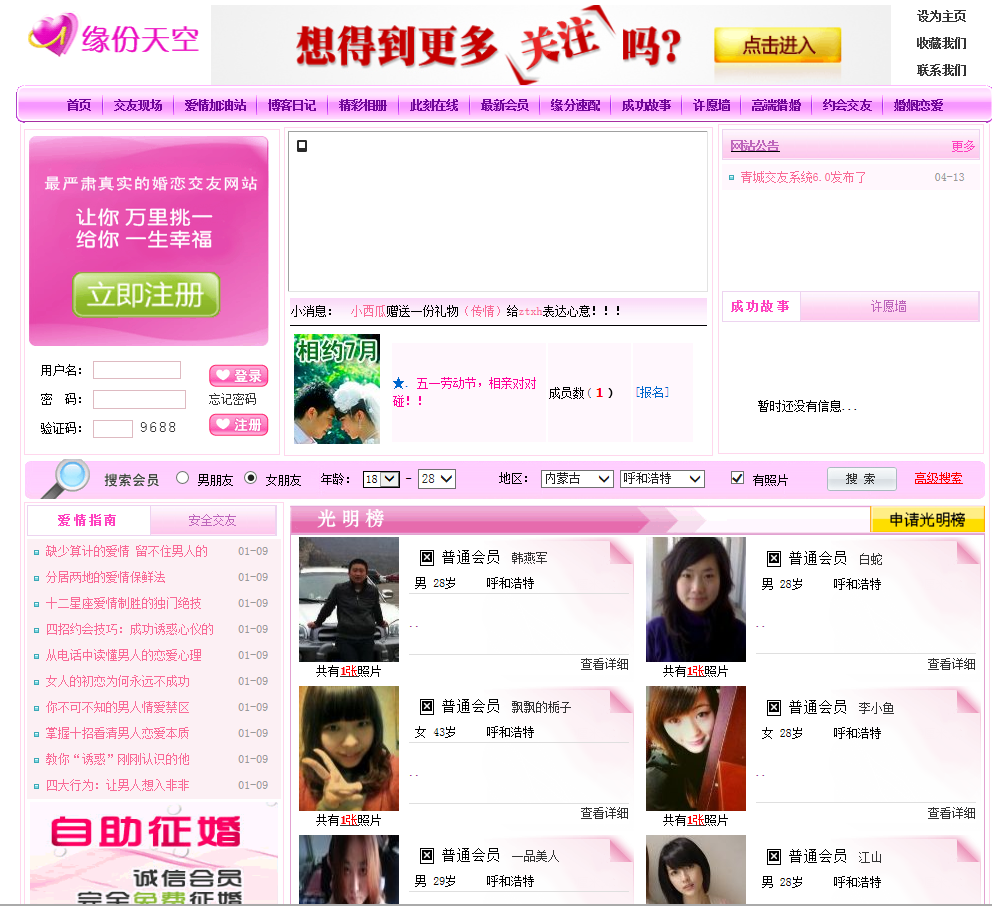Click 查看详细 for member 李小鱼
992x906 pixels.
[951, 813]
